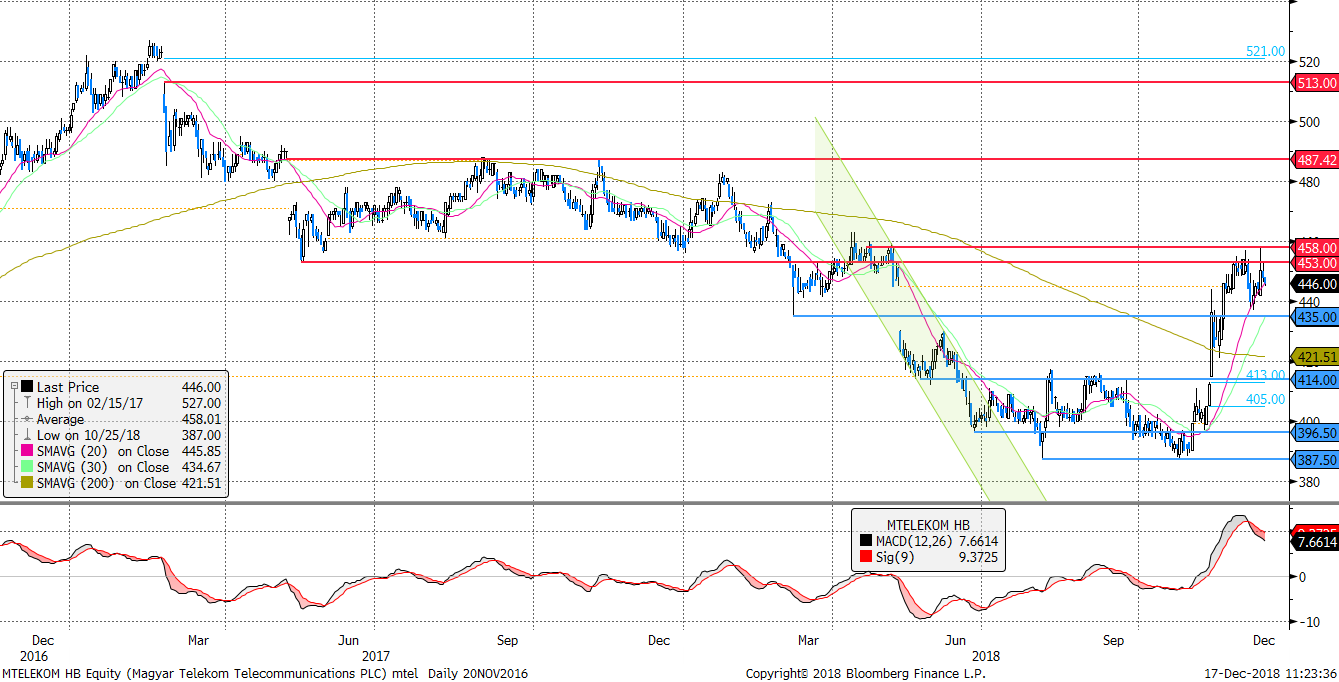
Task: Click the MTELEKOM HB title in MACD legend
Action: pyautogui.click(x=928, y=525)
